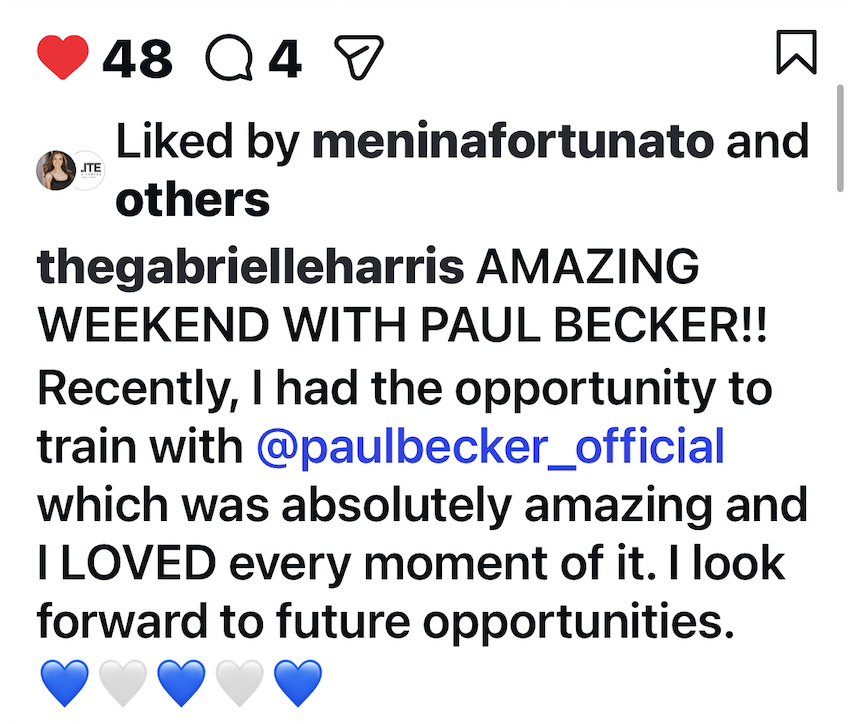Click the "Liked by" text

click(208, 143)
